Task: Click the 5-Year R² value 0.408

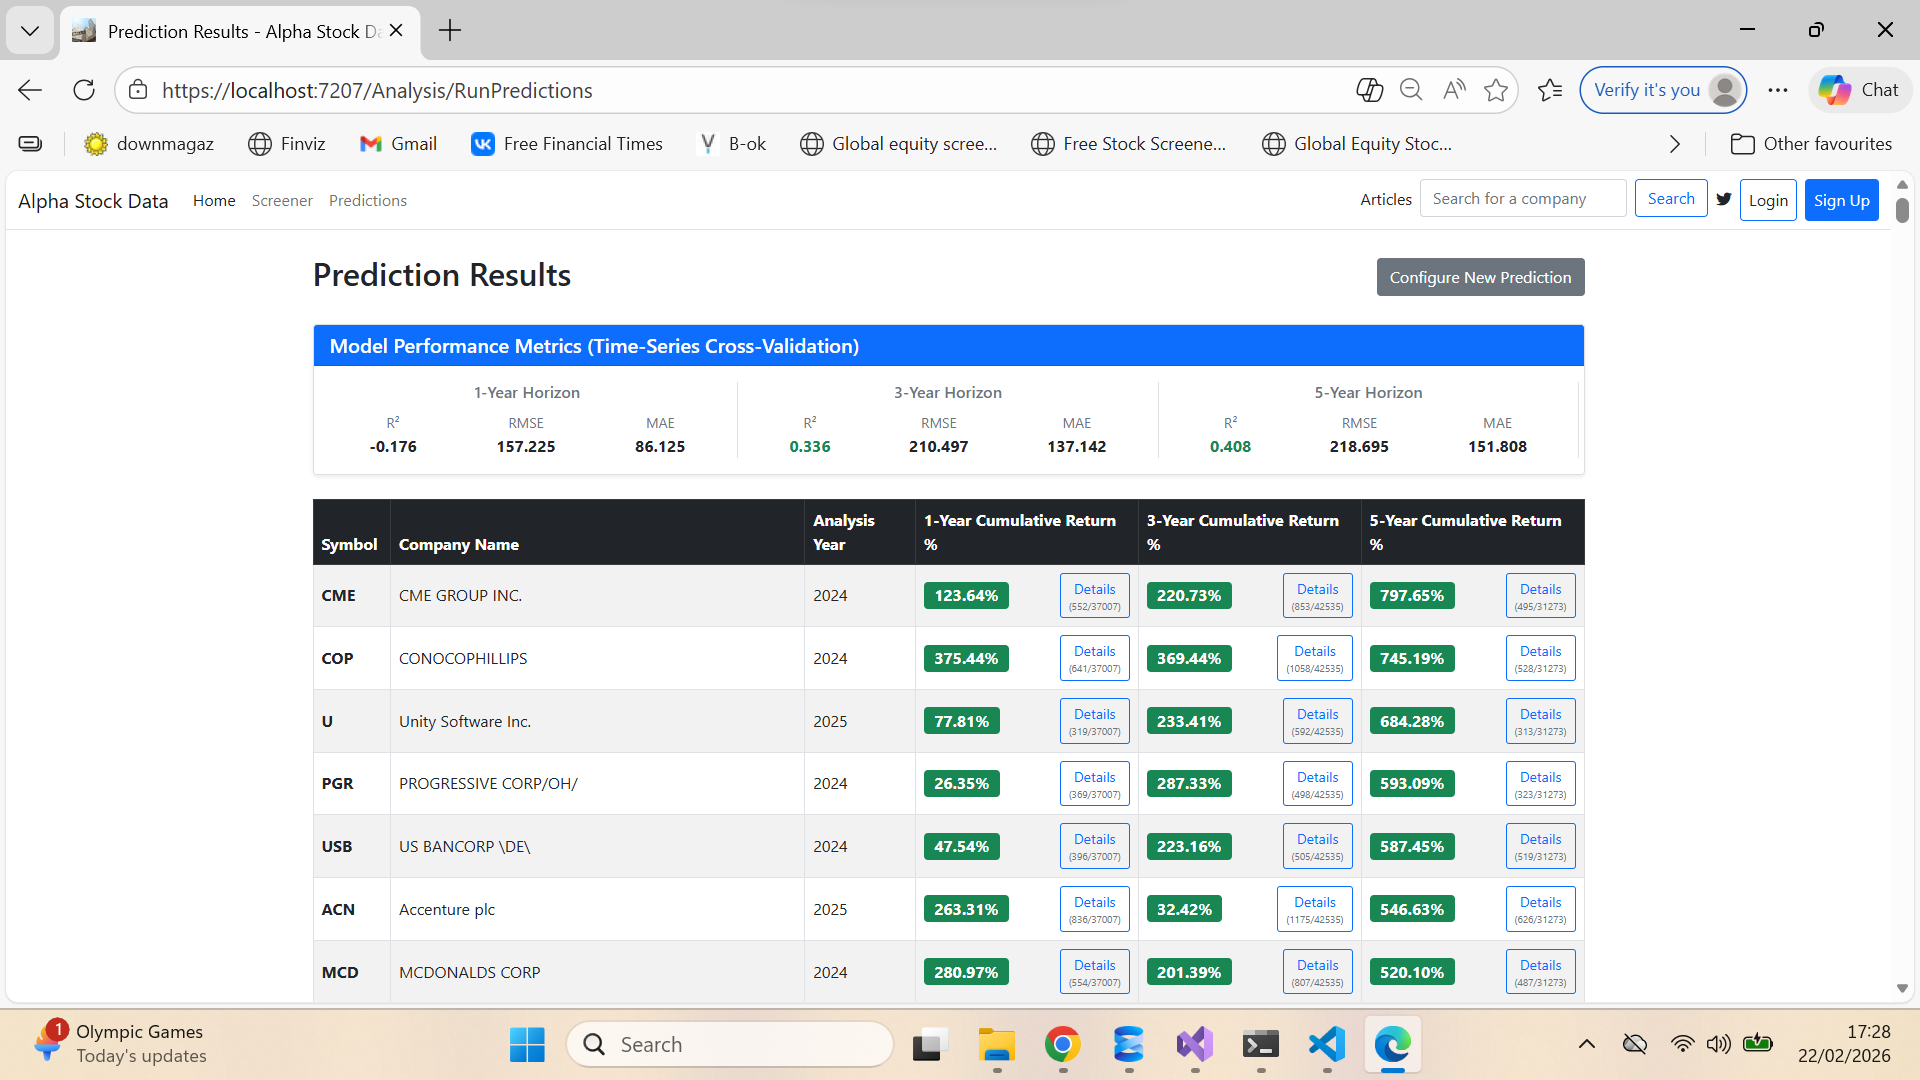Action: pos(1230,447)
